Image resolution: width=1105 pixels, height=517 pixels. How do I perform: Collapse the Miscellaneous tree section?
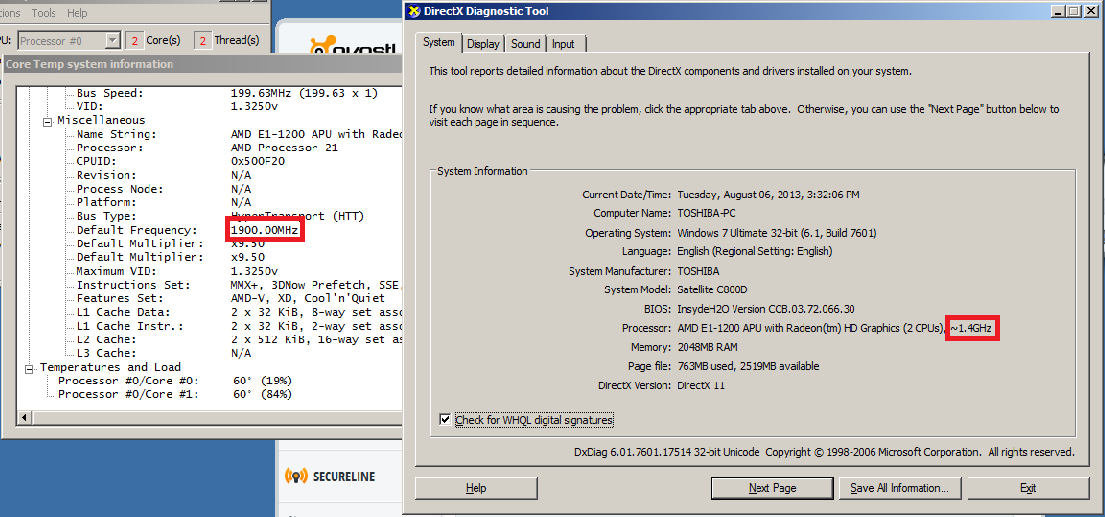pos(47,120)
